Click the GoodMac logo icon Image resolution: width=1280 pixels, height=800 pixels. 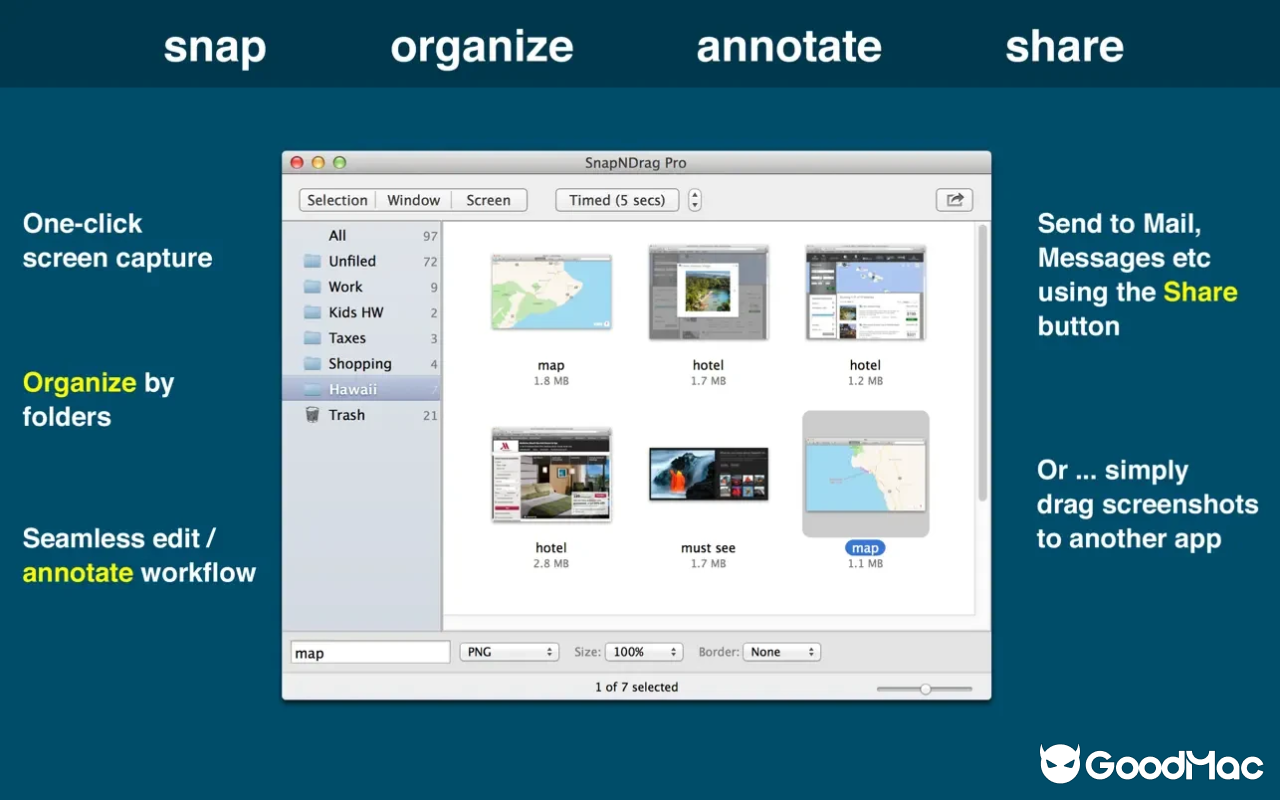tap(1060, 763)
